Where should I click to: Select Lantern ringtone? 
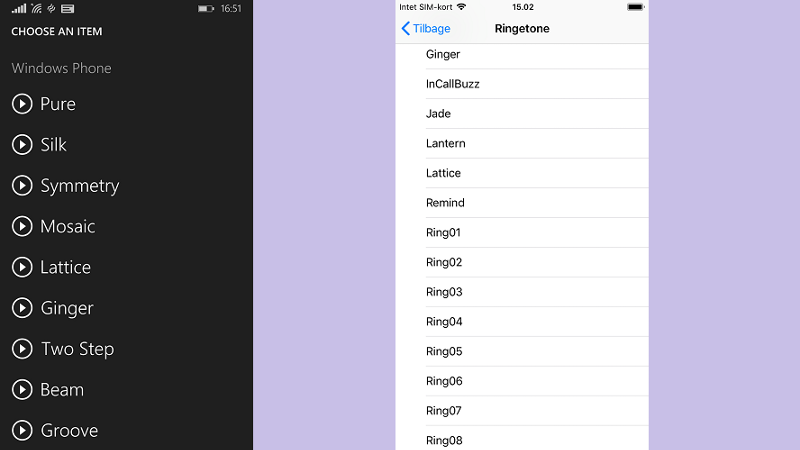click(522, 143)
